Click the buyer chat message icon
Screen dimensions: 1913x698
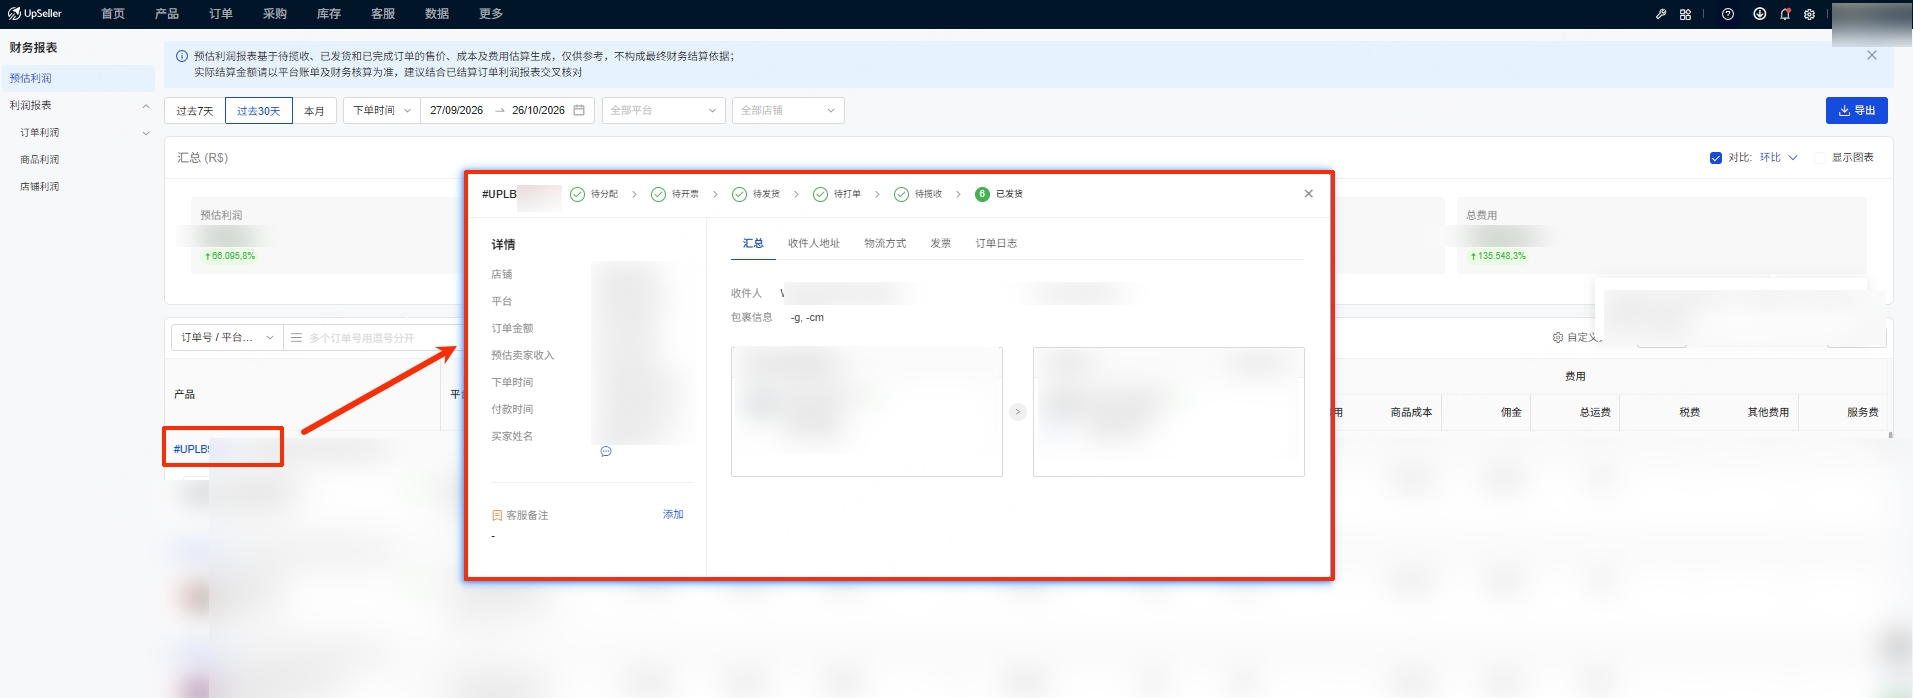pyautogui.click(x=606, y=452)
